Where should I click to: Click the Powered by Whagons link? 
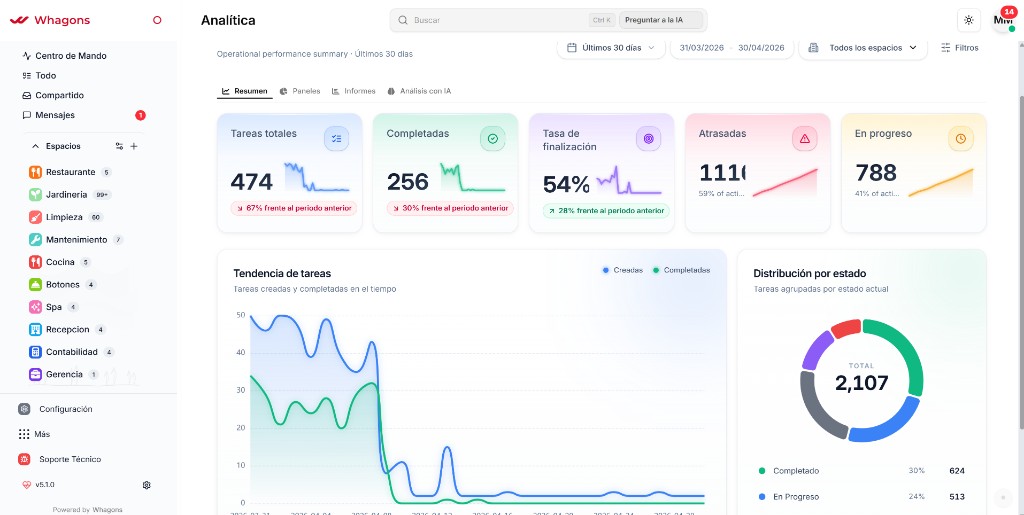88,510
